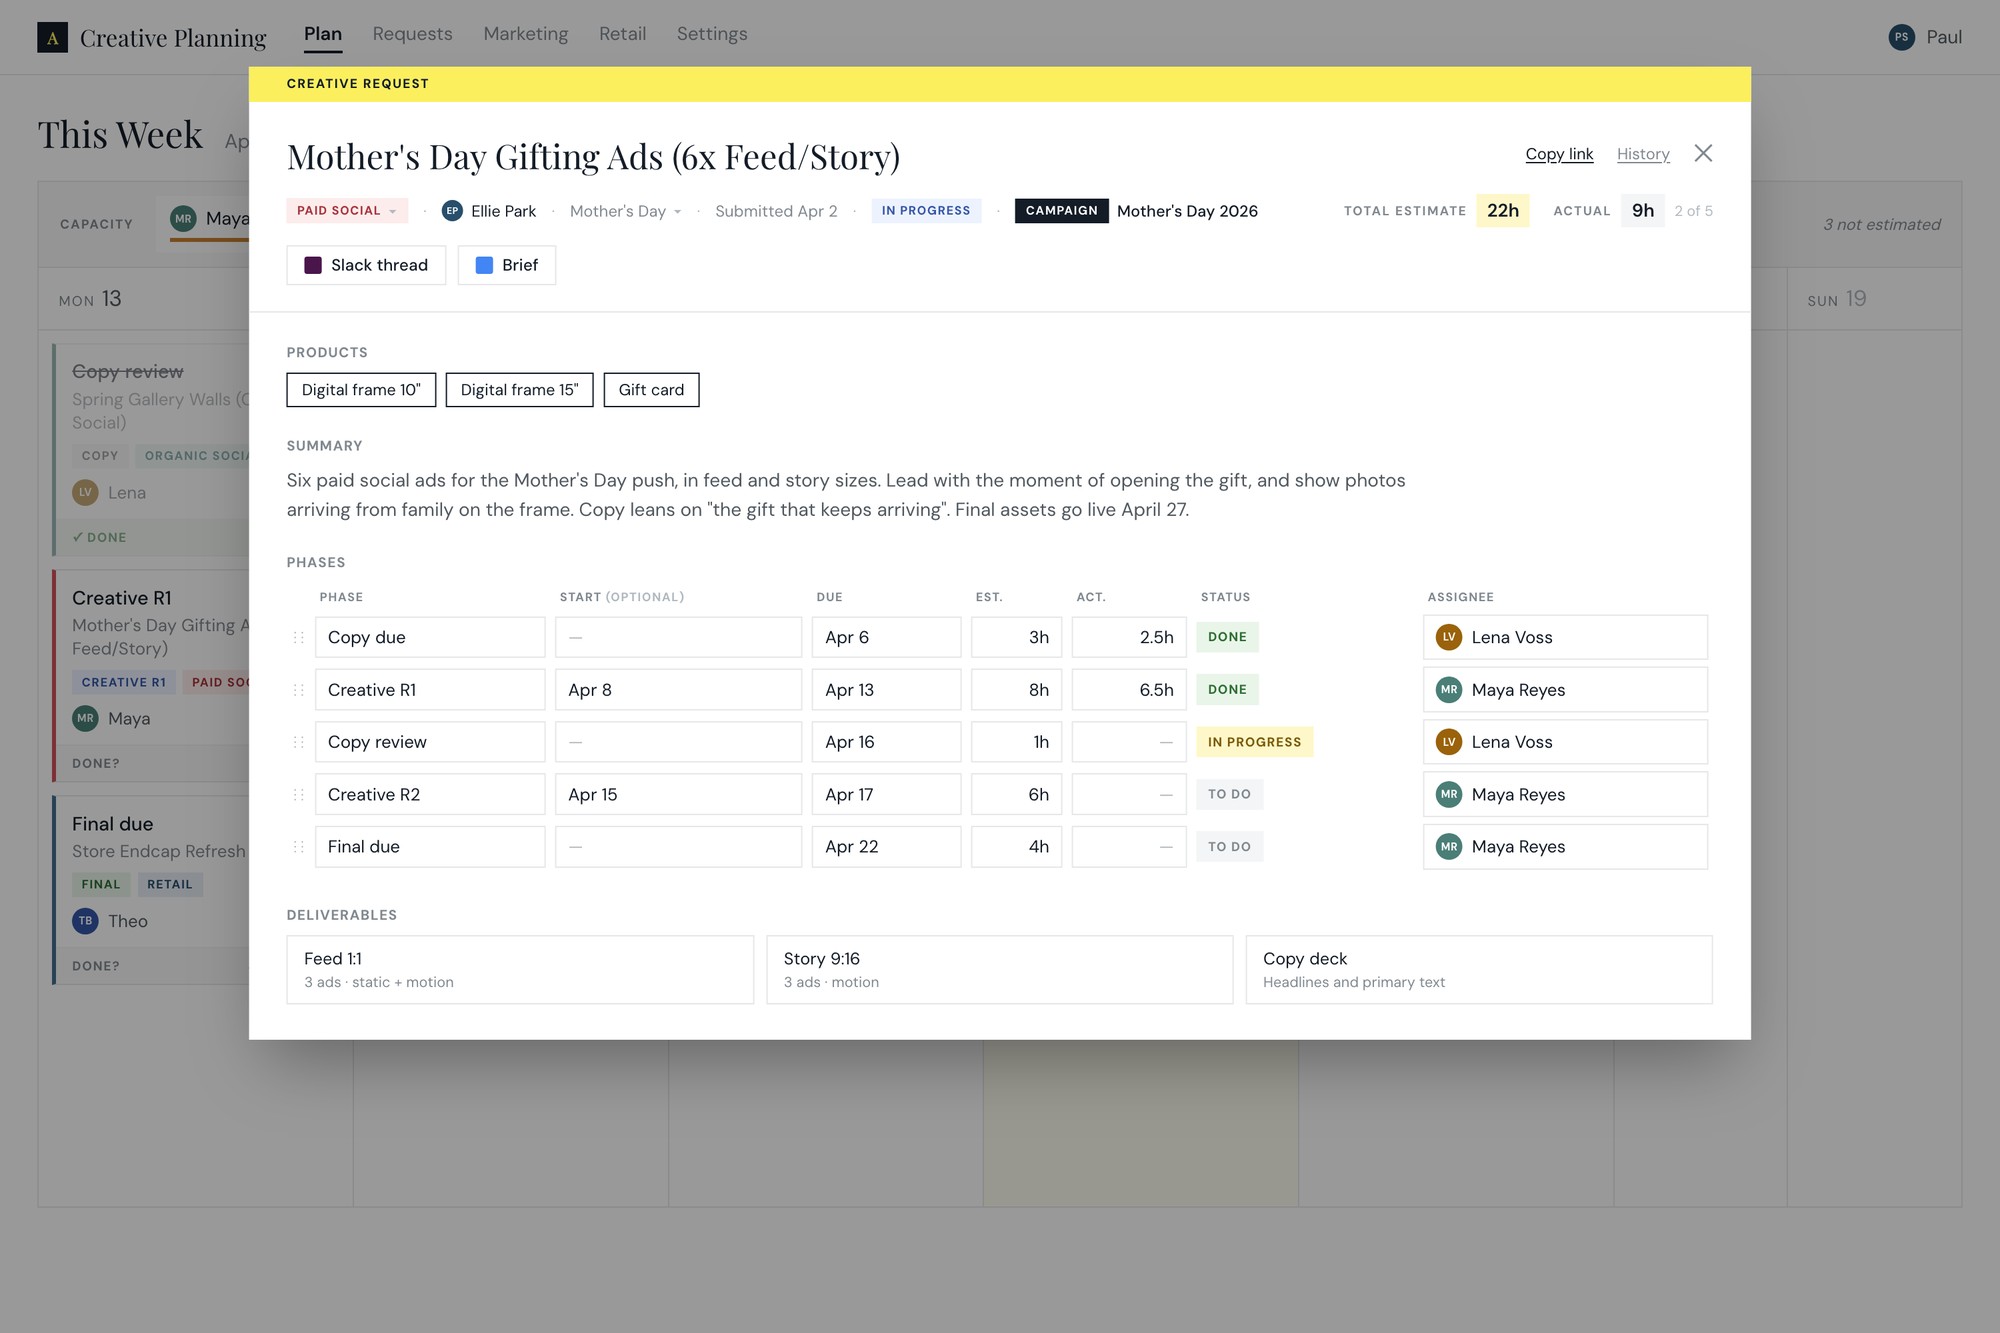Toggle TO DO status for Creative R2

tap(1229, 794)
